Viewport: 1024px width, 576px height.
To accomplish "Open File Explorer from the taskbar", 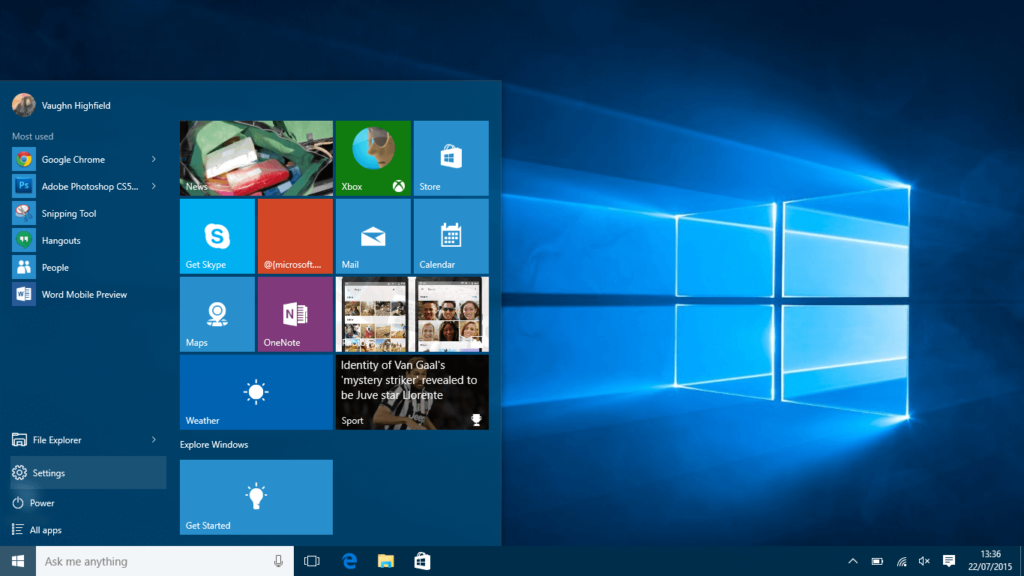I will click(385, 561).
